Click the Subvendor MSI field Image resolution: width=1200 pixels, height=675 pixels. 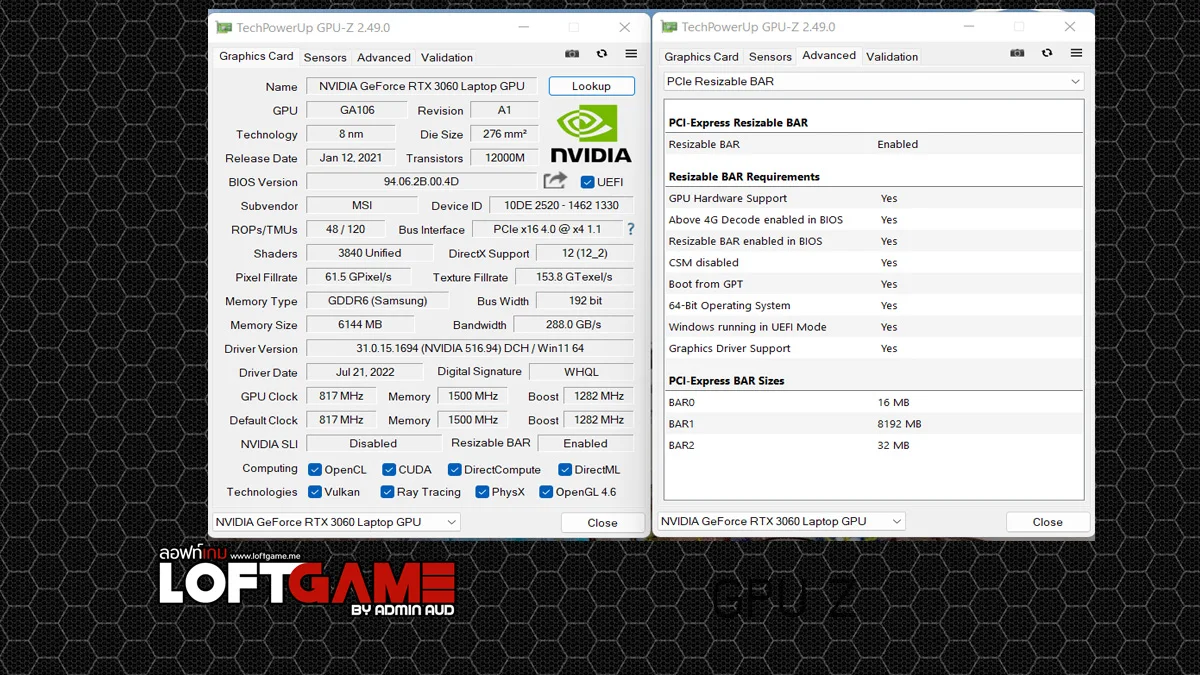coord(362,205)
